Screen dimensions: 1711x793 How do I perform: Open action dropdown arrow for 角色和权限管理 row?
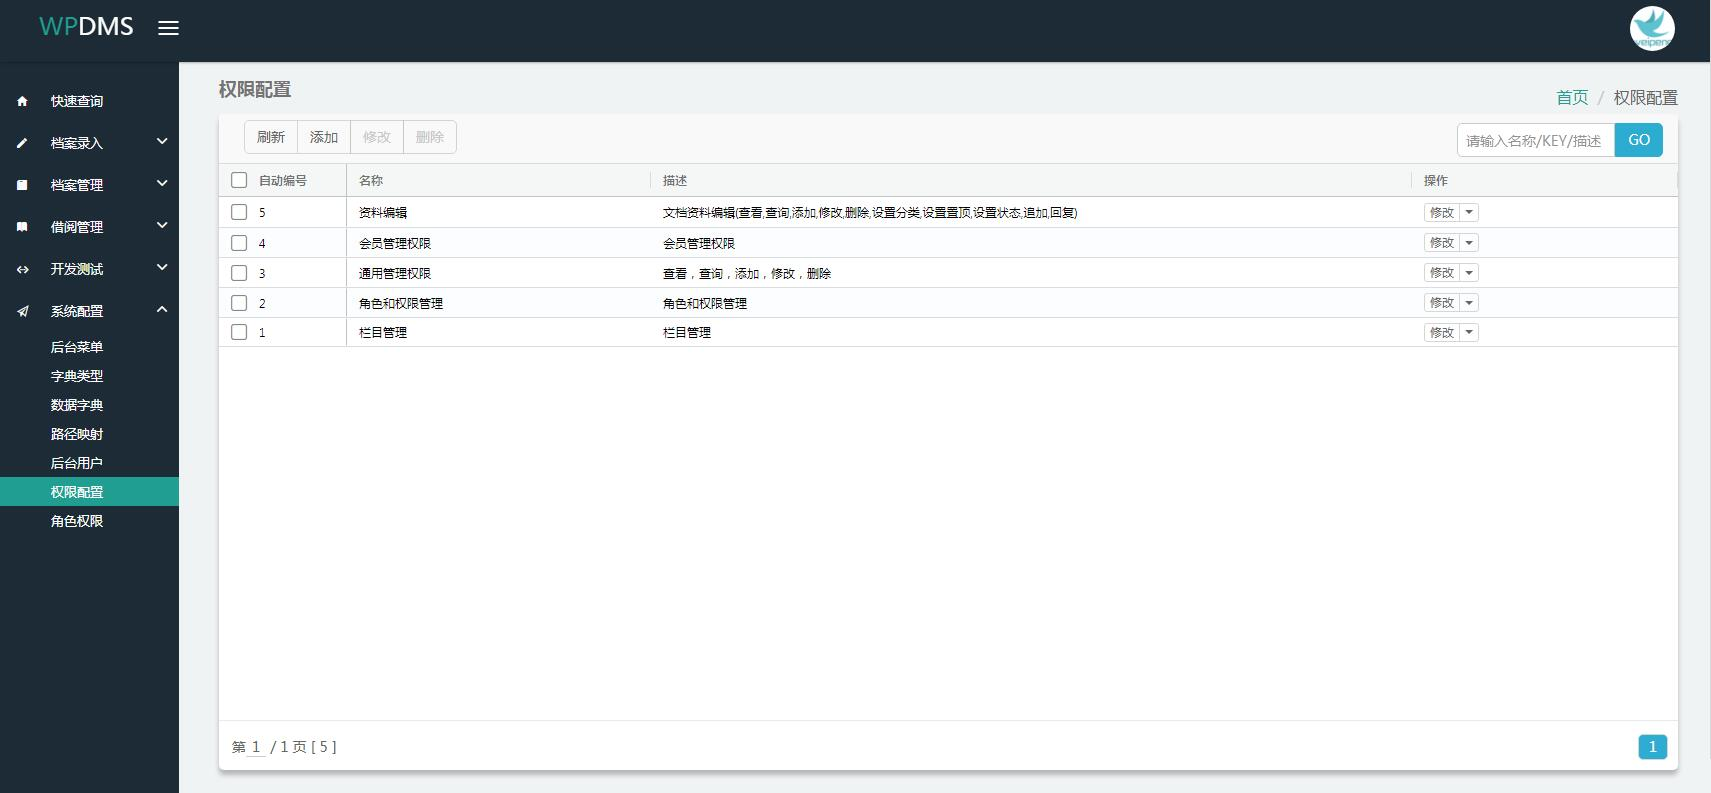(x=1469, y=302)
